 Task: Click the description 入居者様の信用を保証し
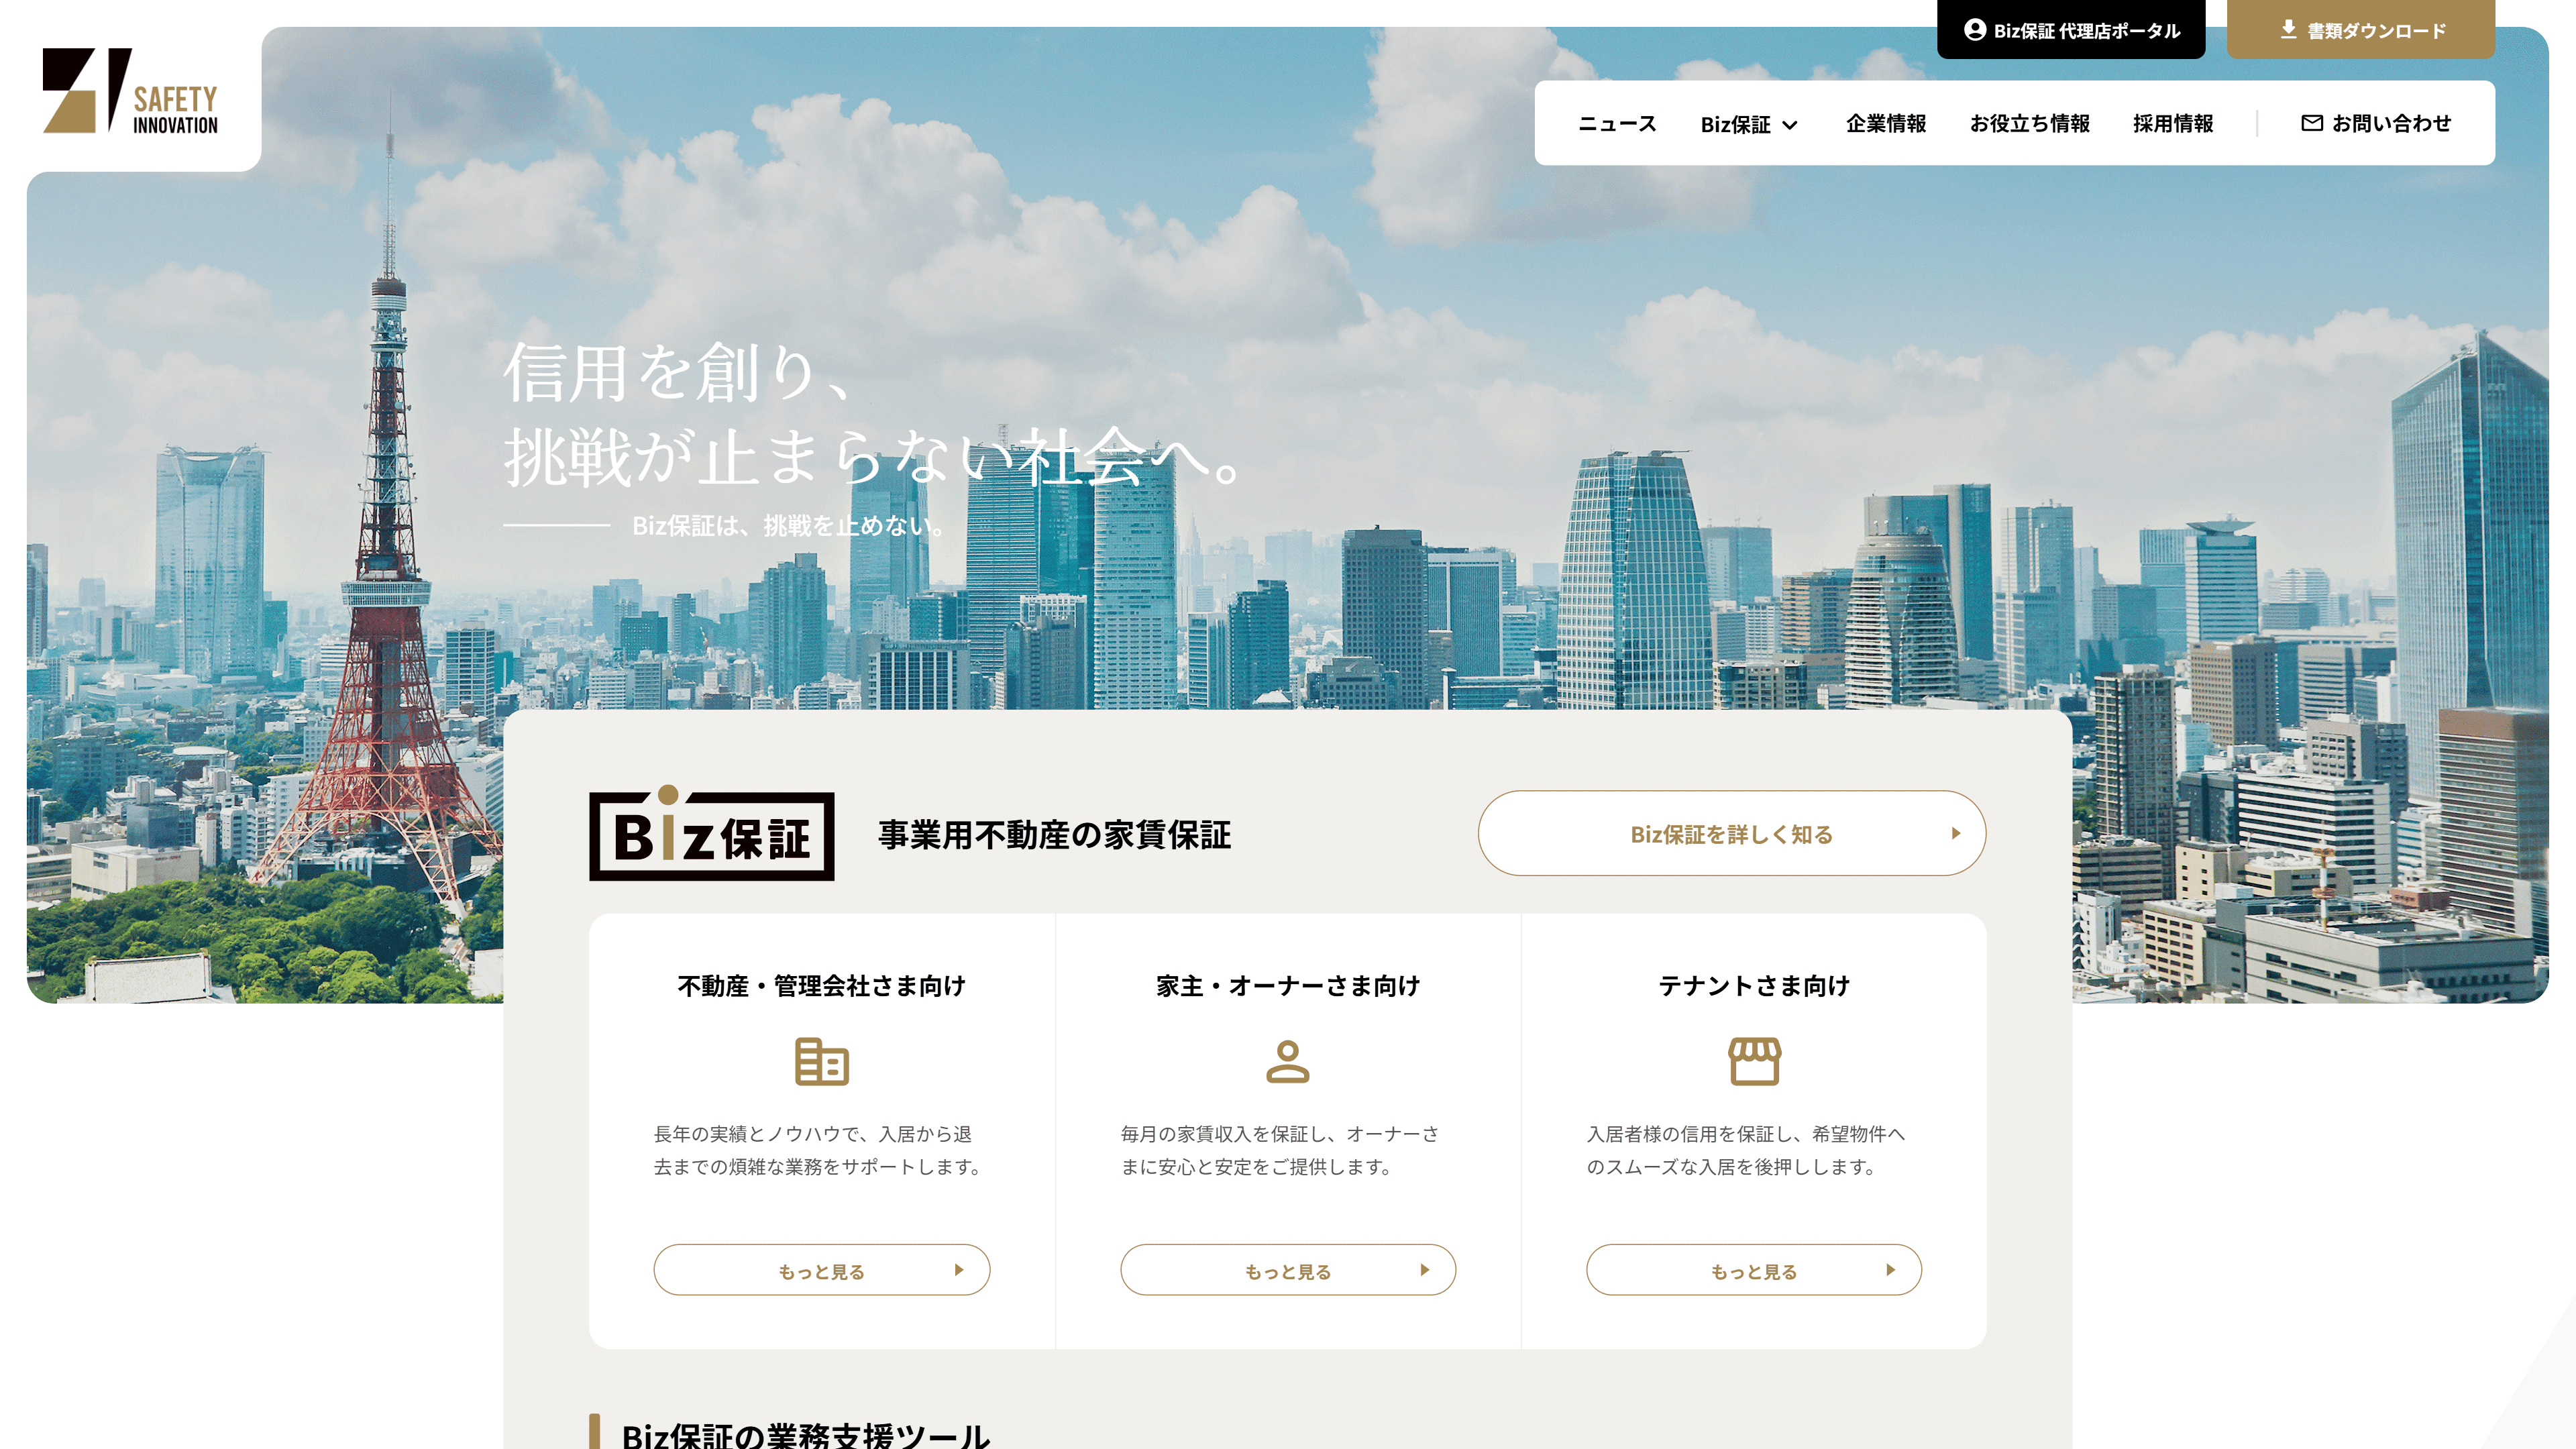click(1746, 1150)
